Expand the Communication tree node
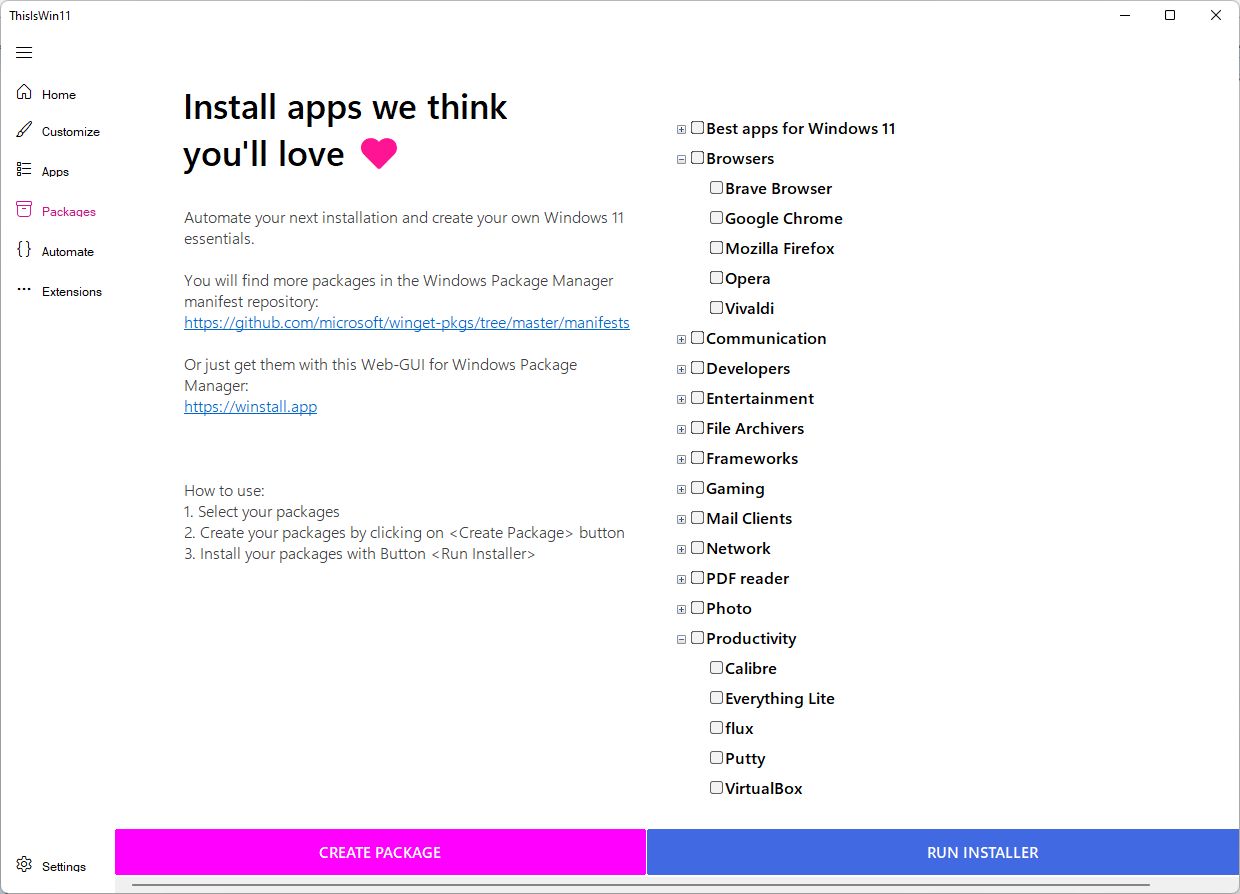The image size is (1240, 894). click(x=681, y=339)
